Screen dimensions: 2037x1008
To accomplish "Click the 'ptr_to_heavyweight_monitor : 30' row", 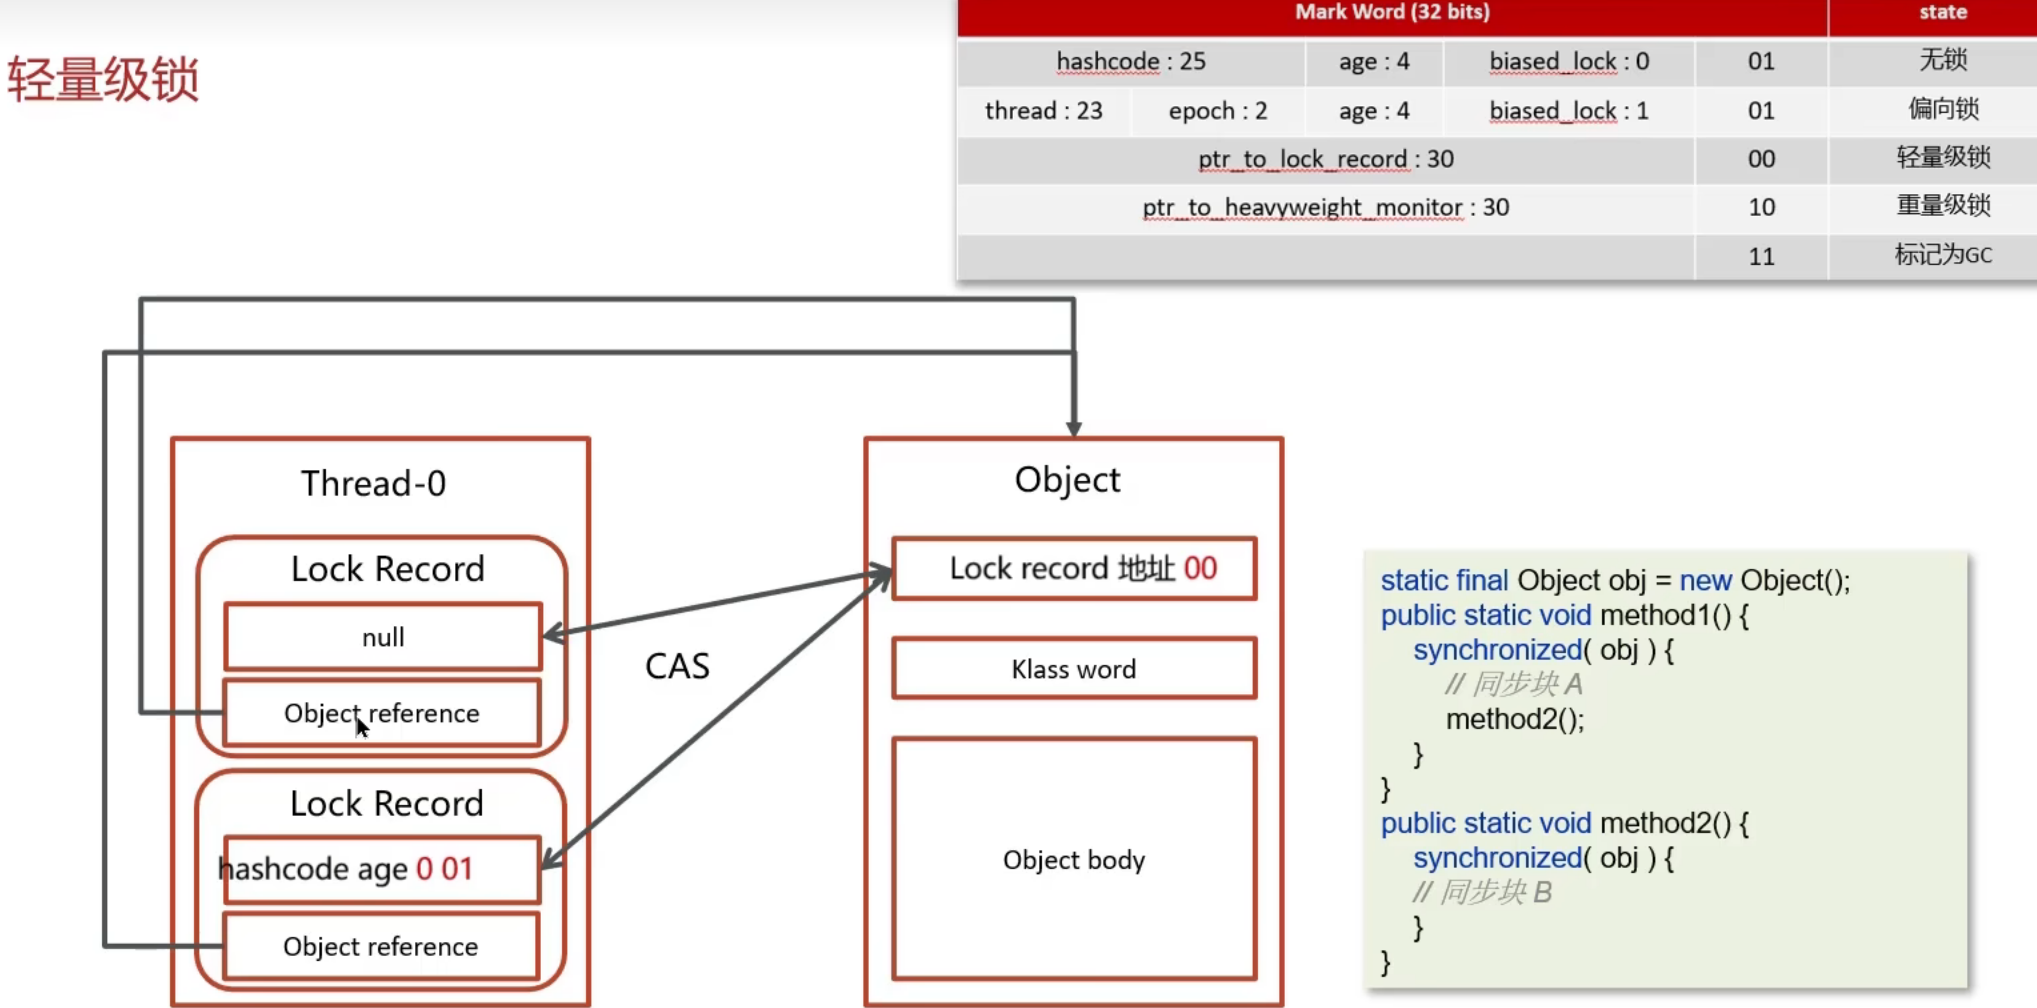I will coord(1325,208).
